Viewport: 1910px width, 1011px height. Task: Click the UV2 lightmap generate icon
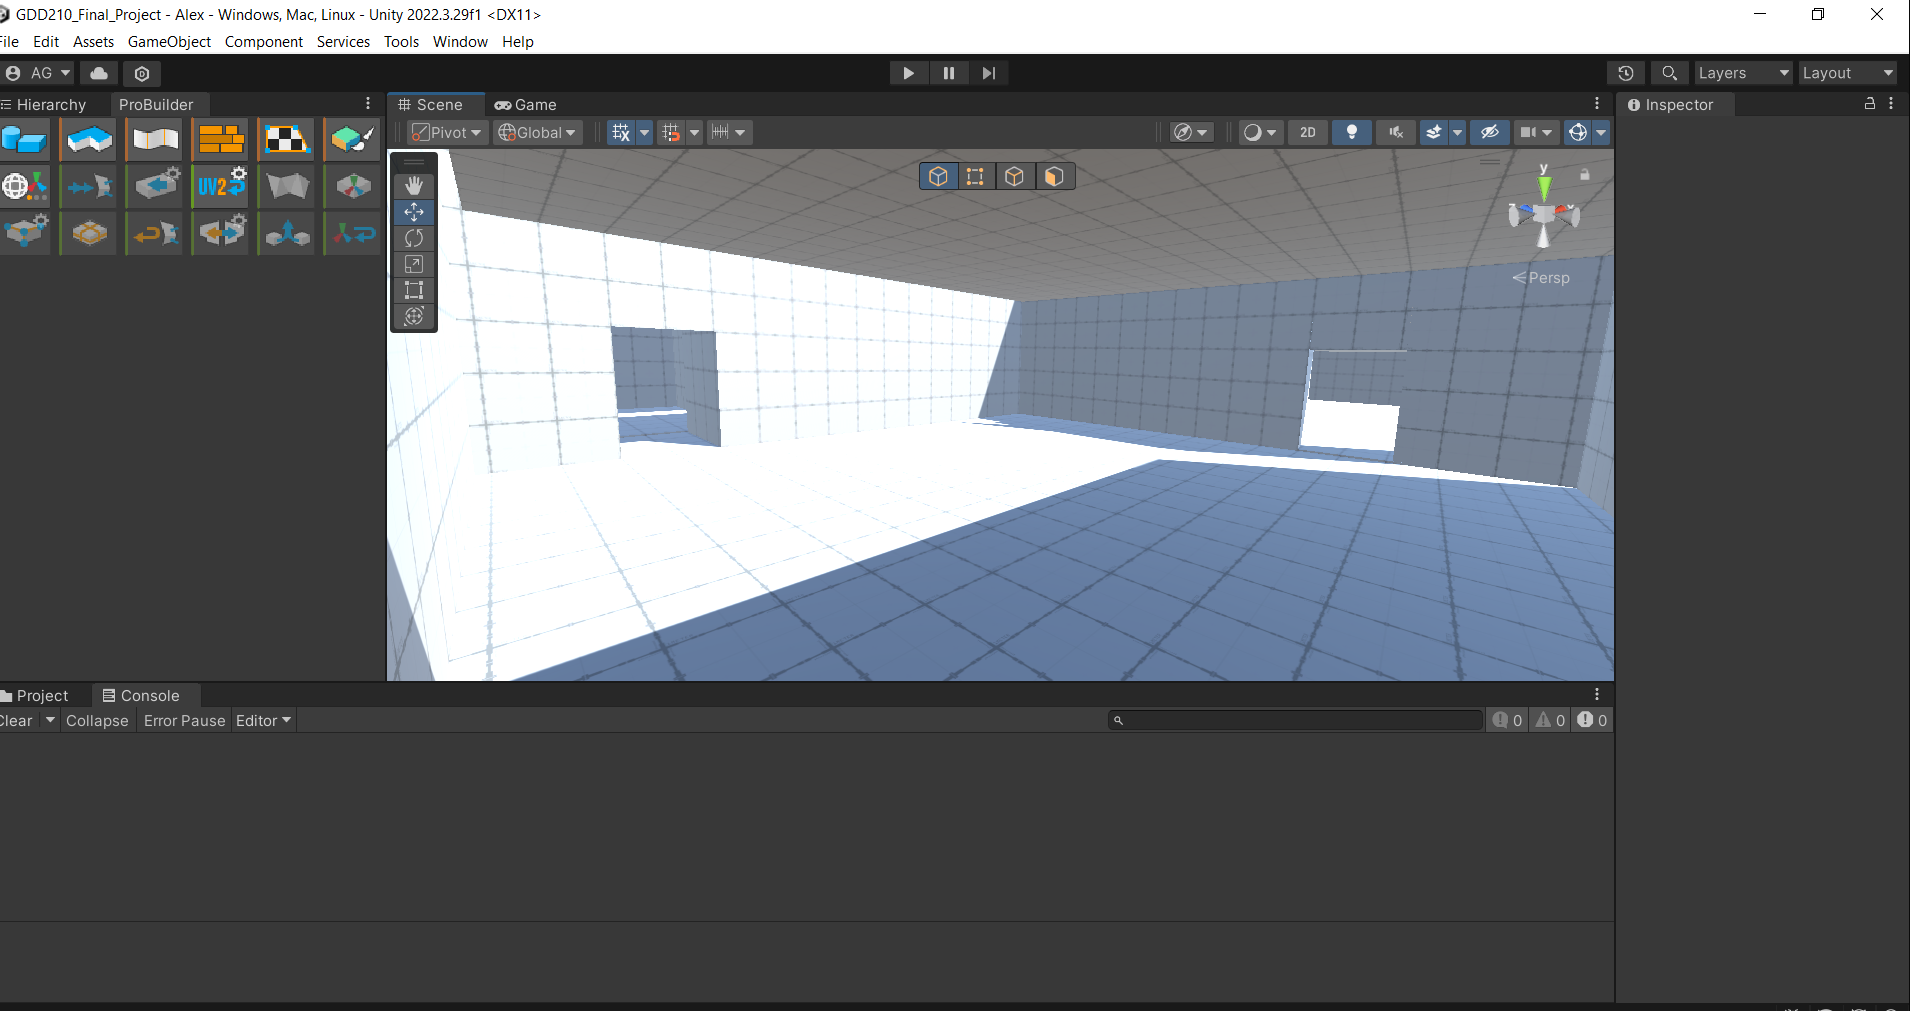point(221,186)
